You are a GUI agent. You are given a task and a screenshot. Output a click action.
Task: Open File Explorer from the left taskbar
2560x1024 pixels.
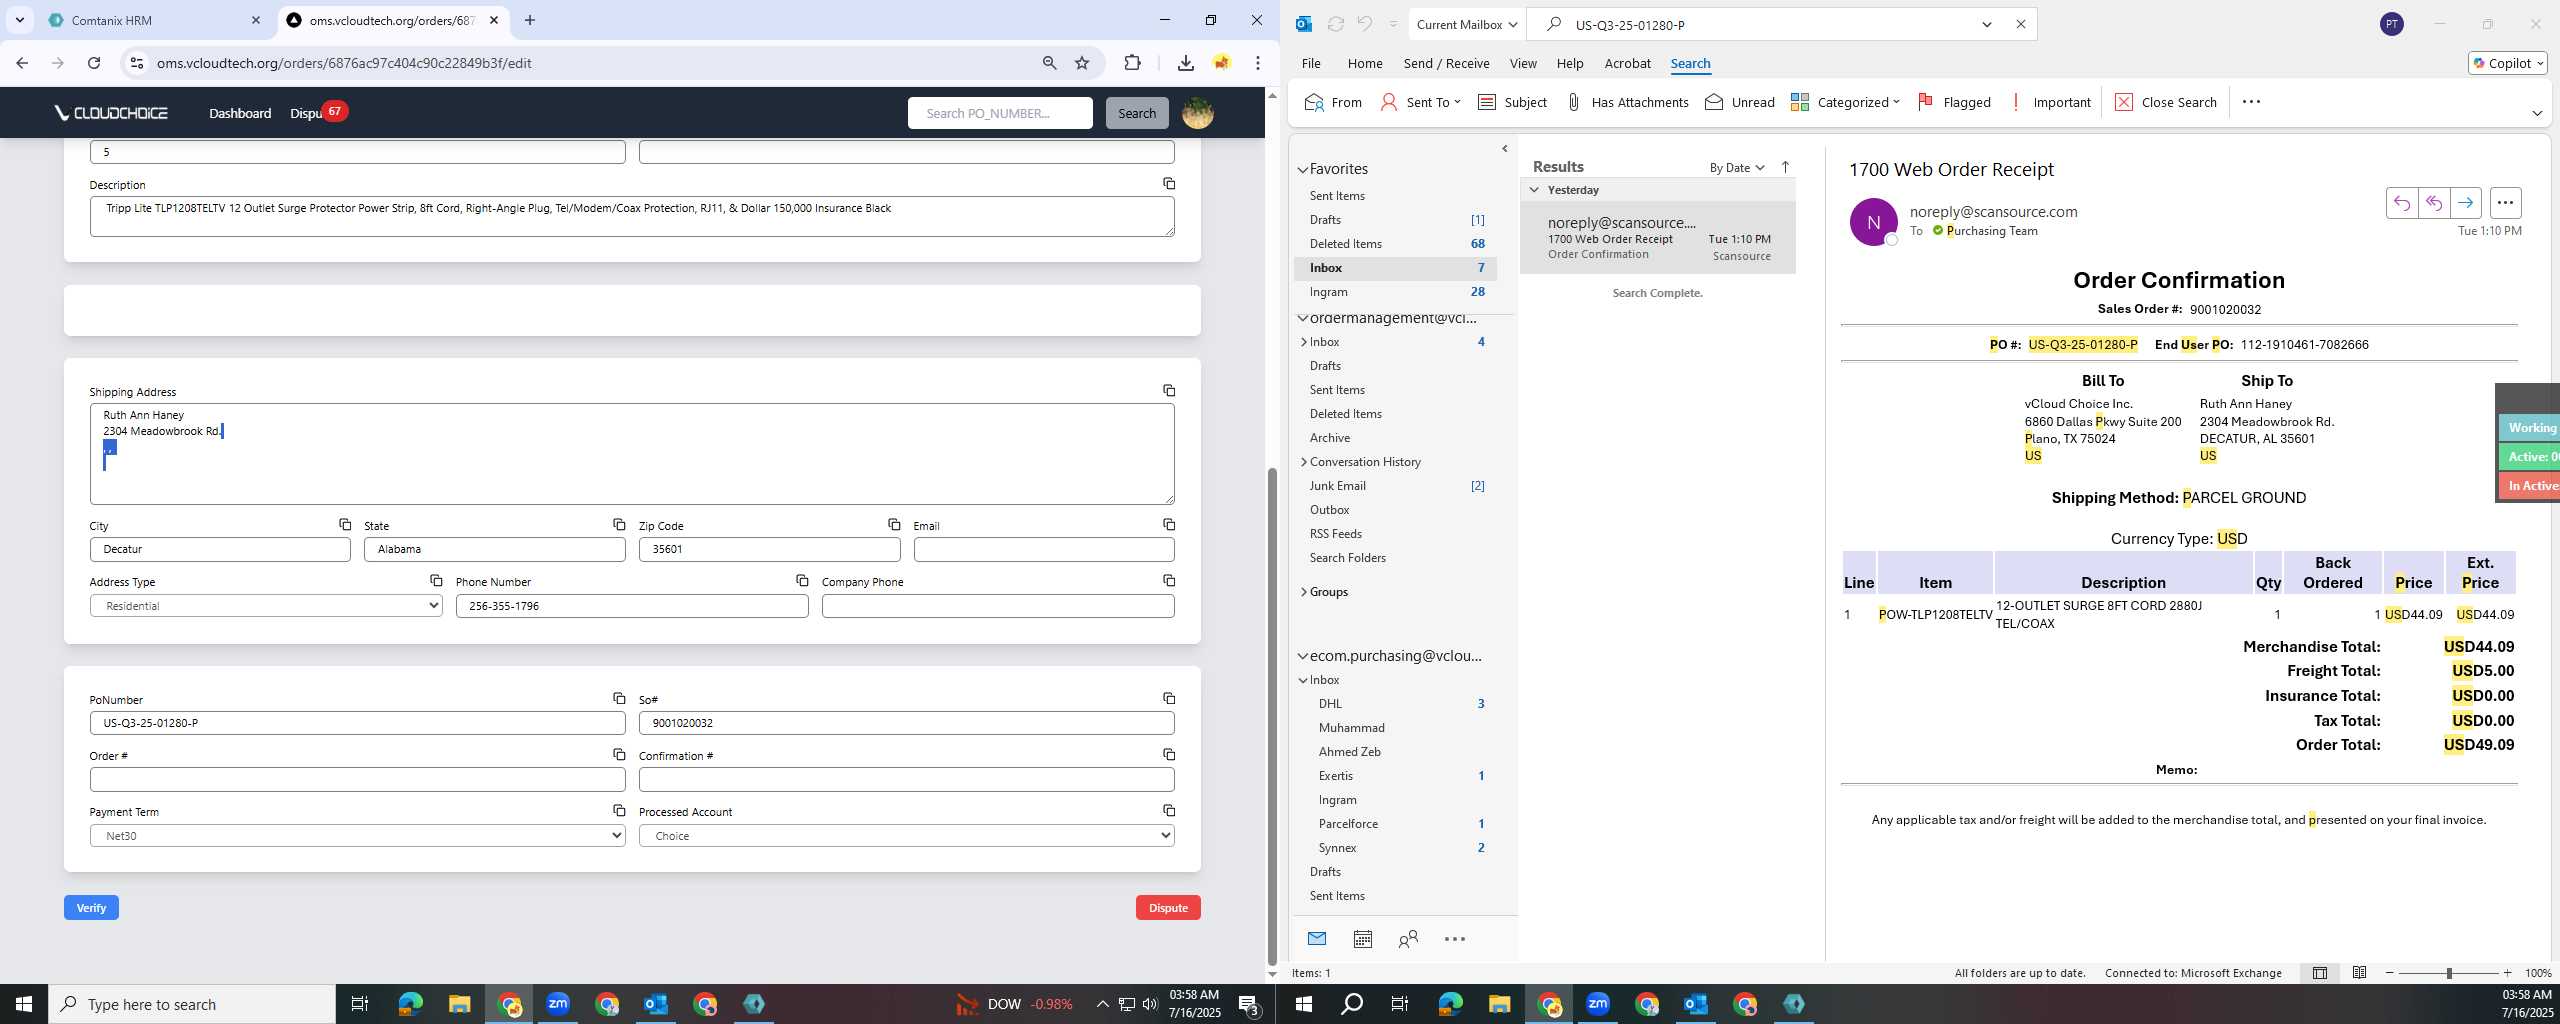point(459,1004)
